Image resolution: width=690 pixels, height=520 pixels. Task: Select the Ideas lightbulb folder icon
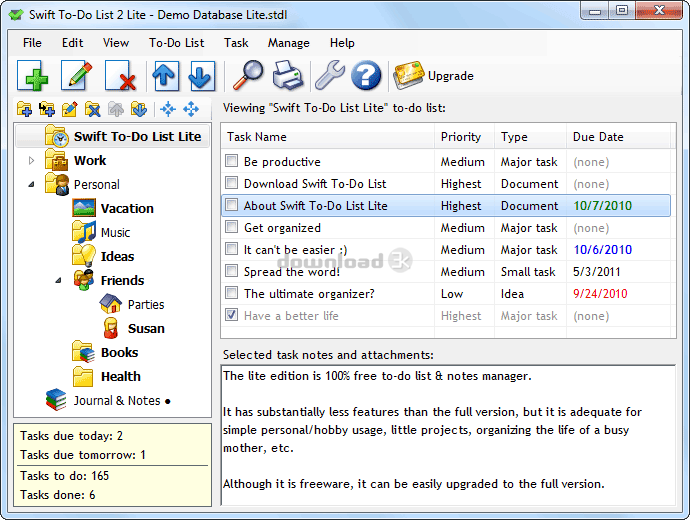(x=84, y=256)
